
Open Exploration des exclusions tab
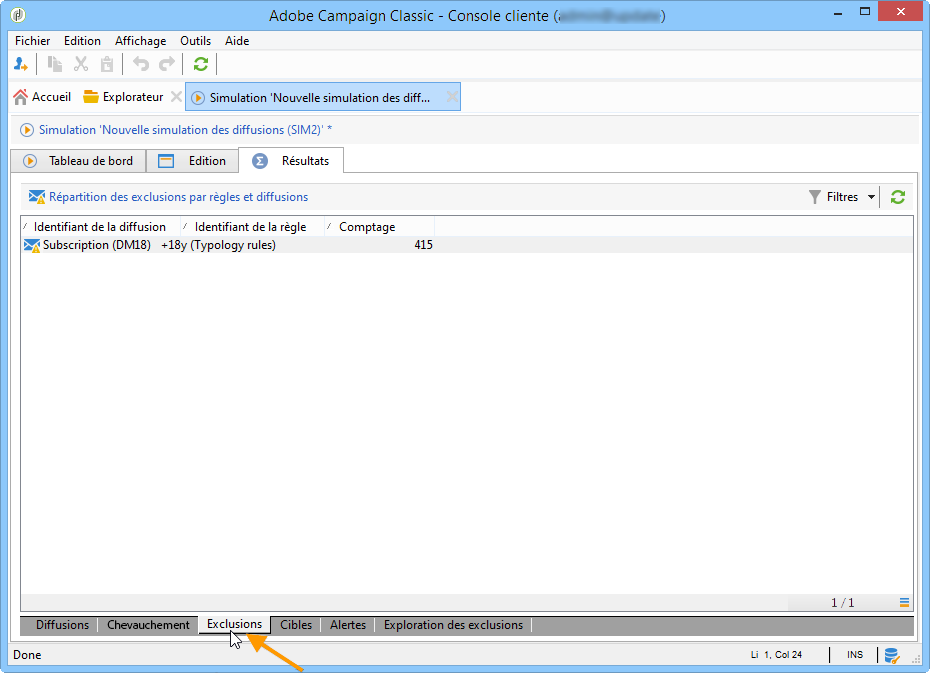coord(453,625)
